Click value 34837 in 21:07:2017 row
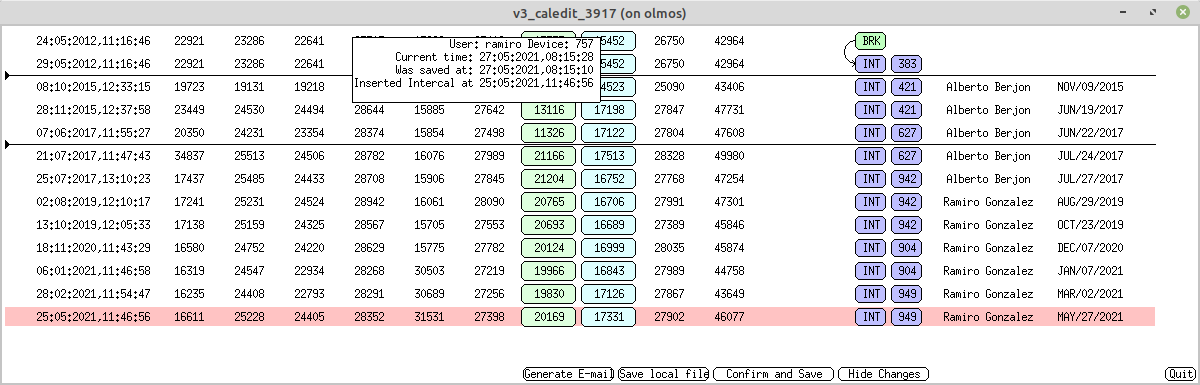Image resolution: width=1200 pixels, height=385 pixels. [189, 156]
